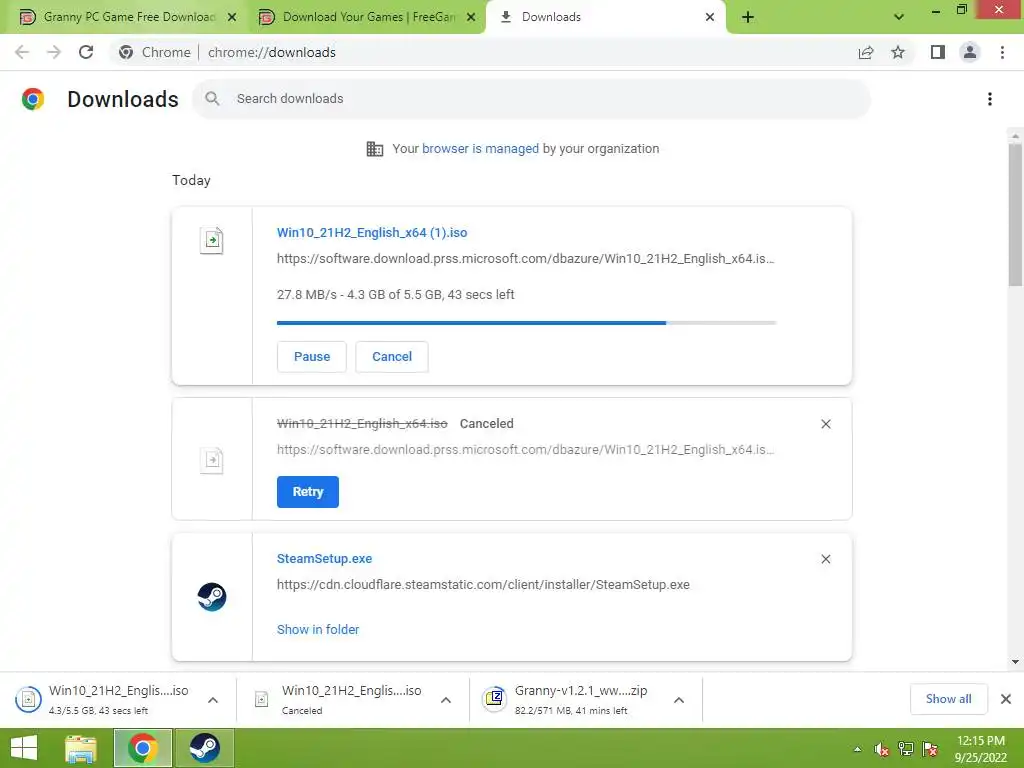Screen dimensions: 1024x768
Task: Select the Downloads tab
Action: click(605, 17)
